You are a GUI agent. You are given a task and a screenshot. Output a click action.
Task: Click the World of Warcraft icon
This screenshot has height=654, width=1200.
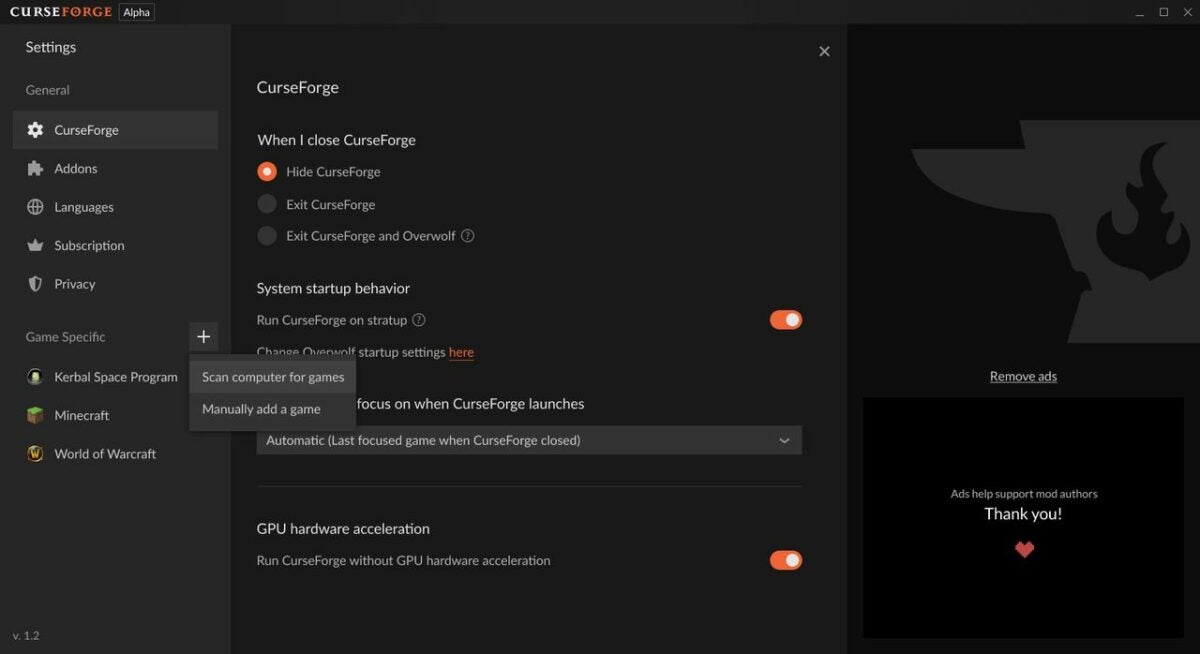[35, 453]
